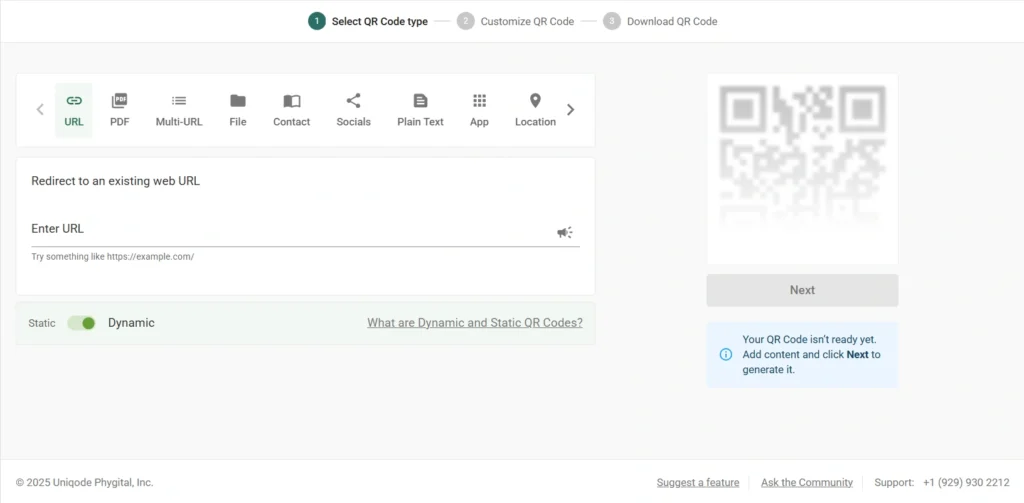Screen dimensions: 1024x503
Task: Click the blurred QR code preview
Action: [802, 169]
